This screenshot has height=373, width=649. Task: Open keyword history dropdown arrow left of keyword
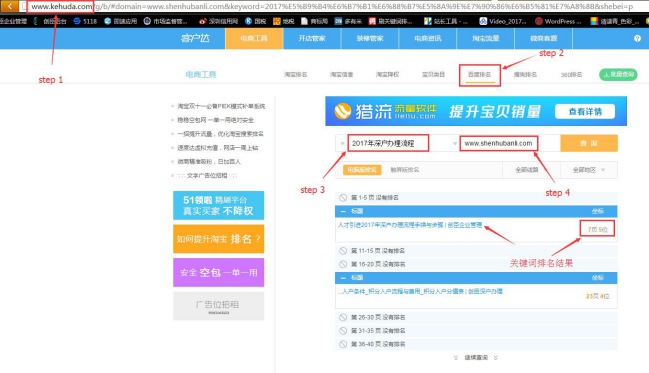(342, 144)
